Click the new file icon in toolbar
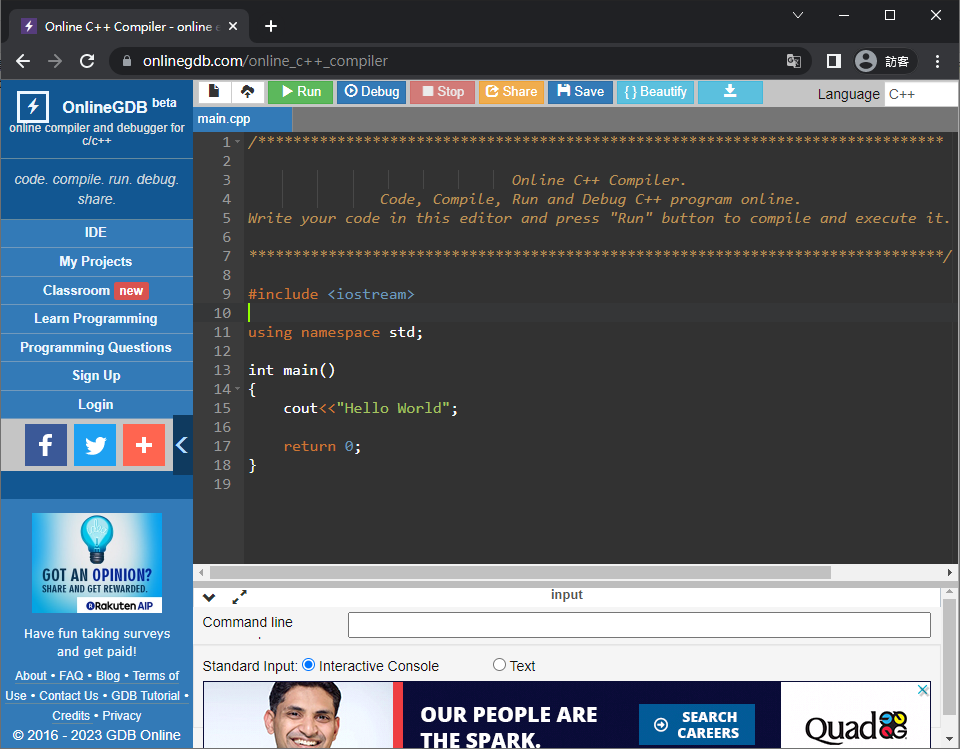This screenshot has height=749, width=960. tap(214, 92)
